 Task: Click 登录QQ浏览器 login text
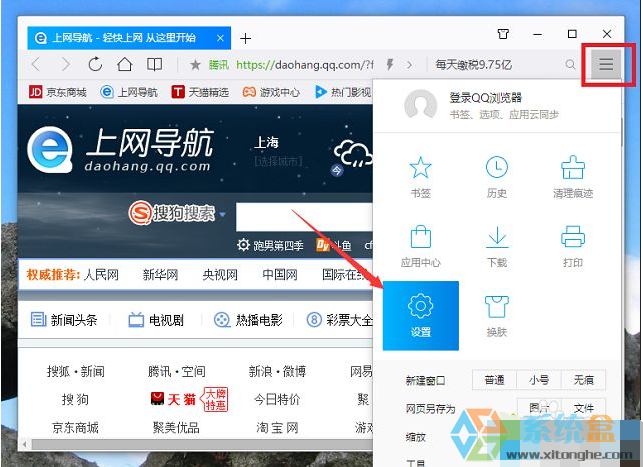486,98
